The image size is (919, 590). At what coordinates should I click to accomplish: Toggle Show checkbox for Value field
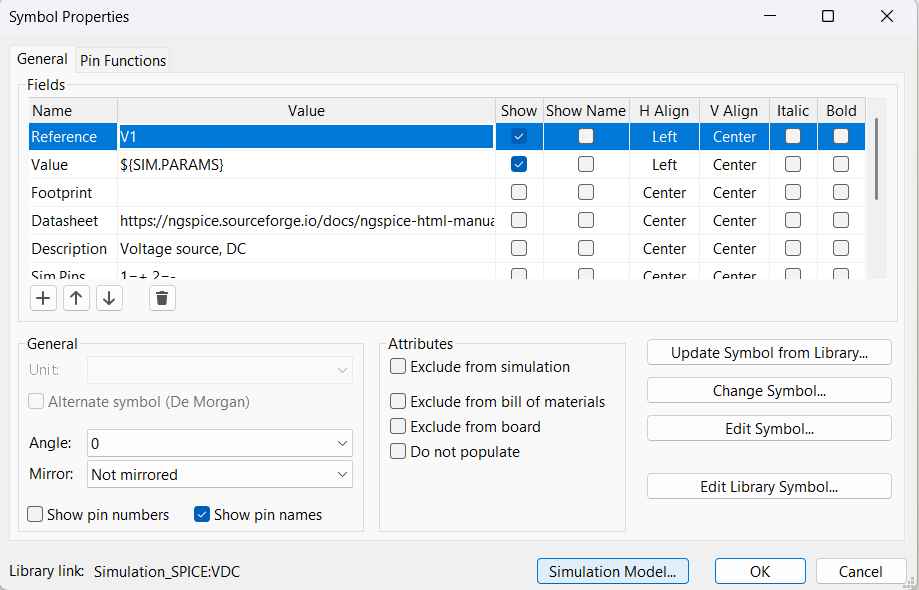(x=519, y=164)
